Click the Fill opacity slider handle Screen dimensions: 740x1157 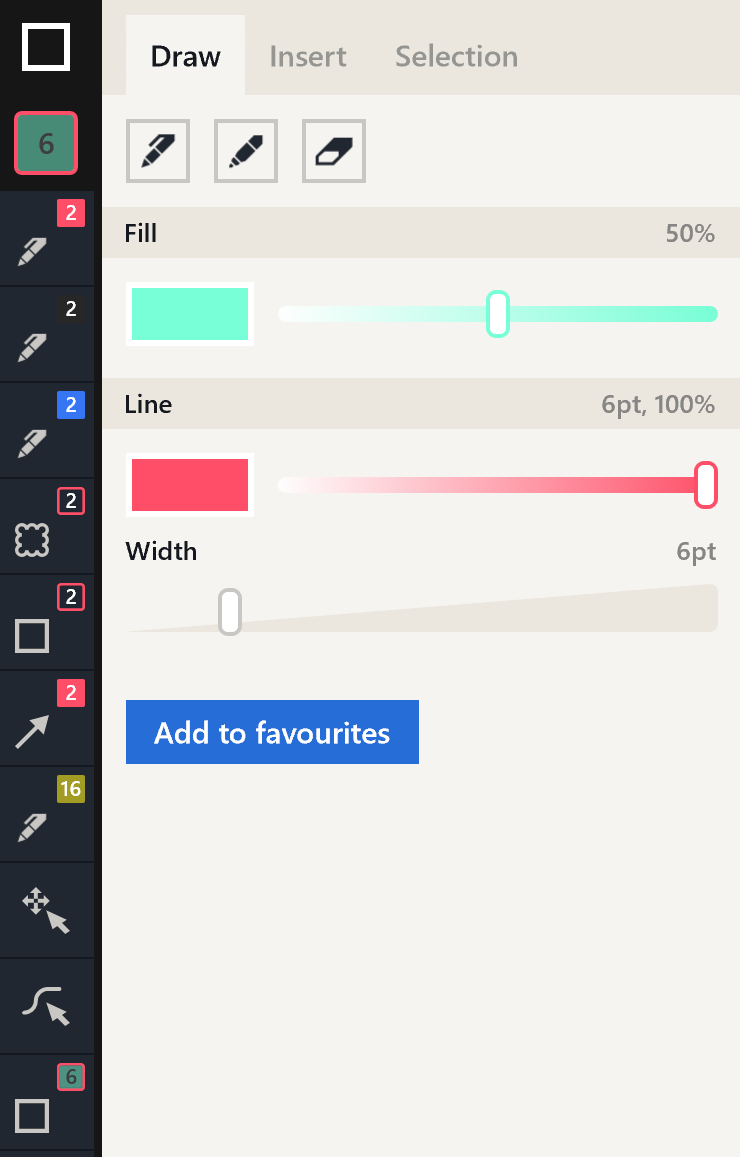pos(498,314)
